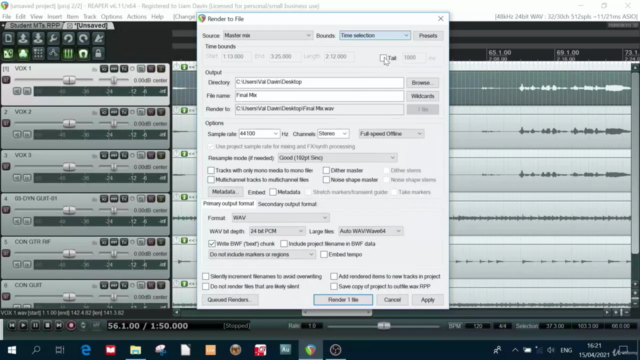Click the Presets button
The height and width of the screenshot is (360, 640).
coord(428,36)
